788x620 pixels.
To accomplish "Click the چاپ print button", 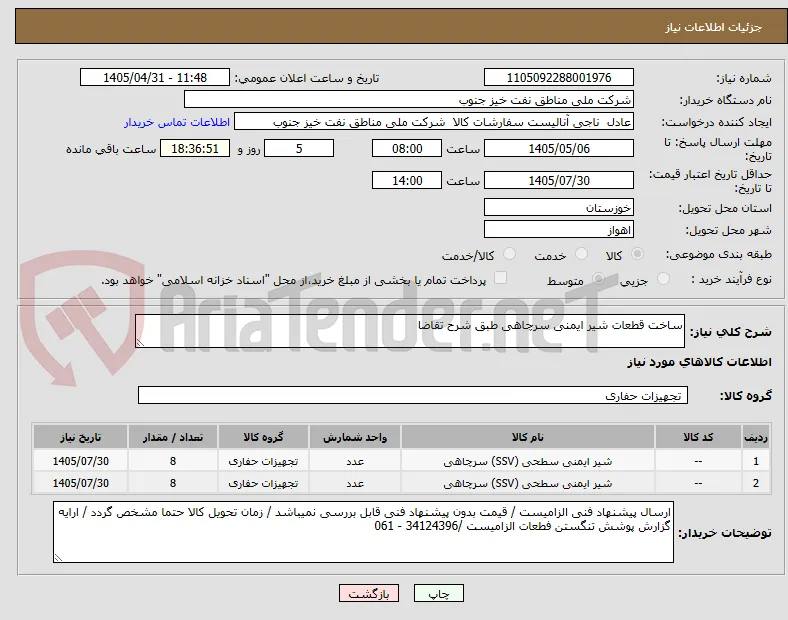I will [439, 593].
